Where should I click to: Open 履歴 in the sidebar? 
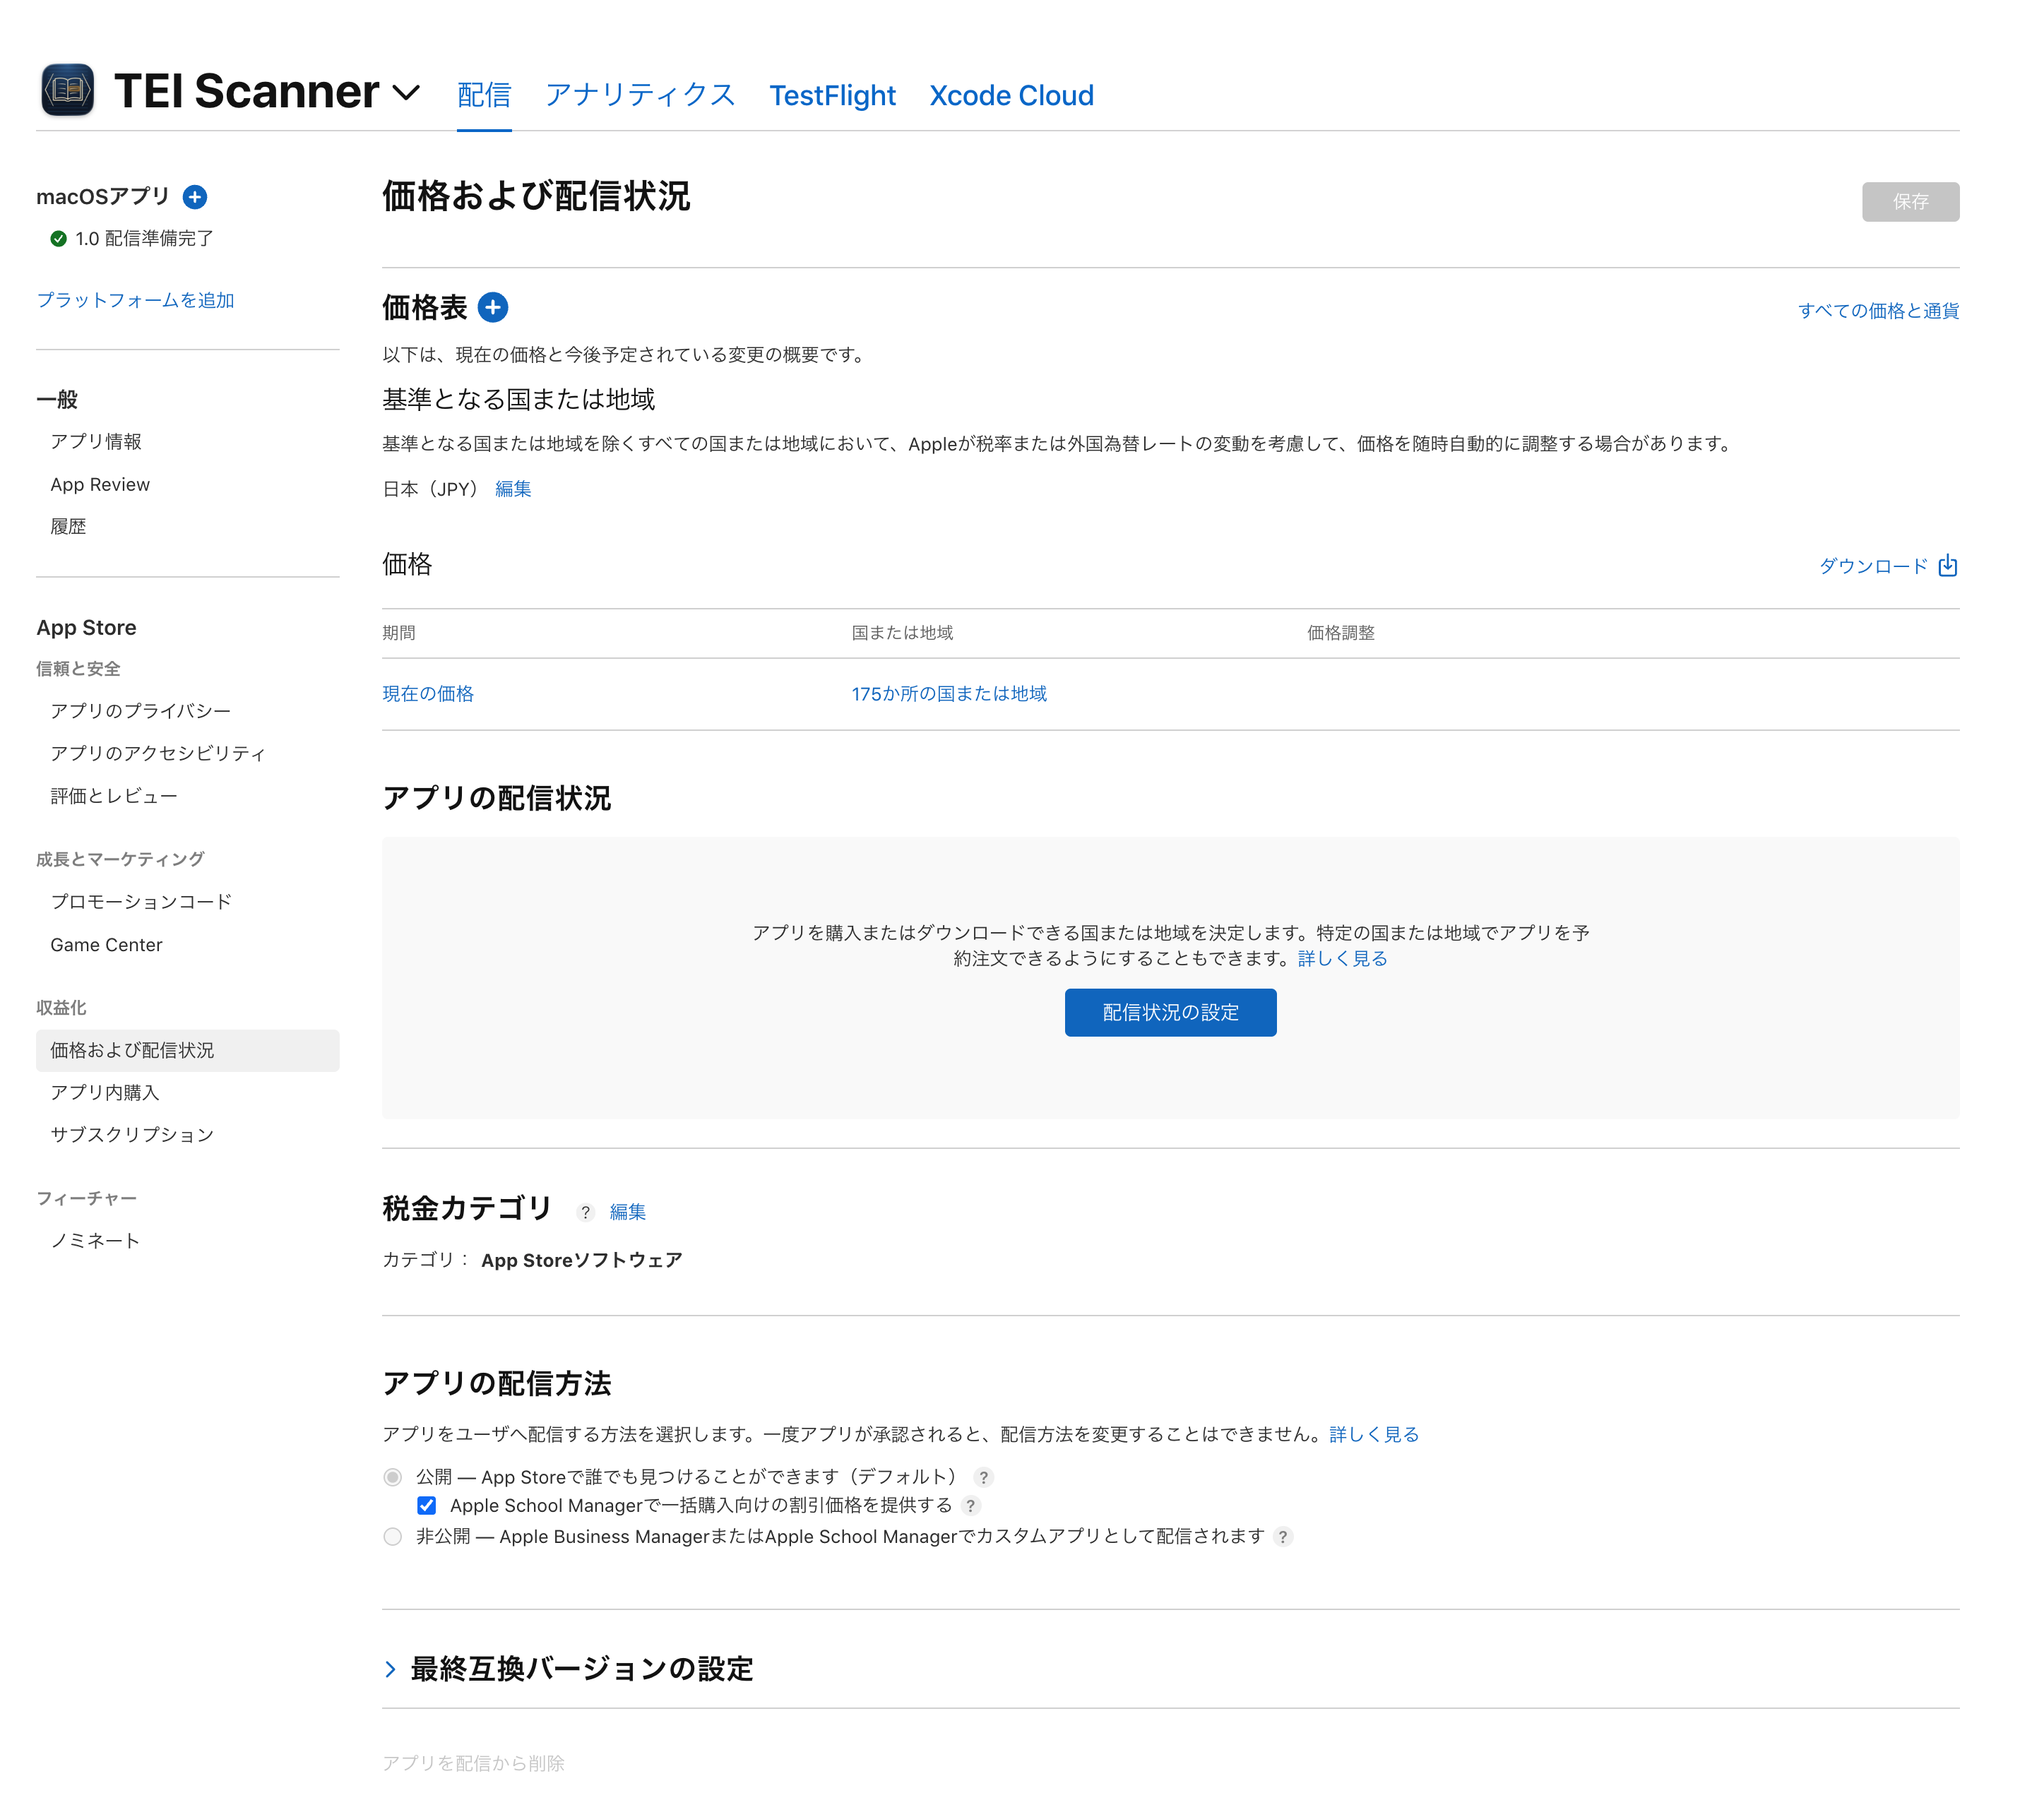68,527
